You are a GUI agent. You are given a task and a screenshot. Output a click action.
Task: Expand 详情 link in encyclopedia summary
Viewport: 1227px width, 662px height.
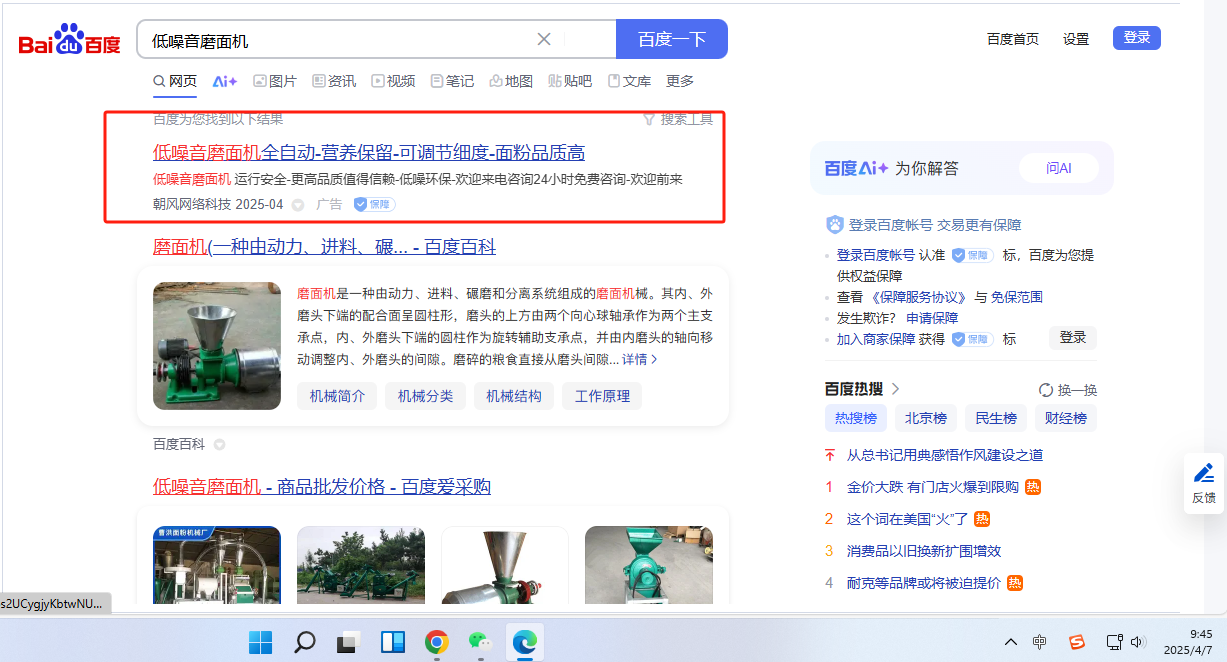639,359
